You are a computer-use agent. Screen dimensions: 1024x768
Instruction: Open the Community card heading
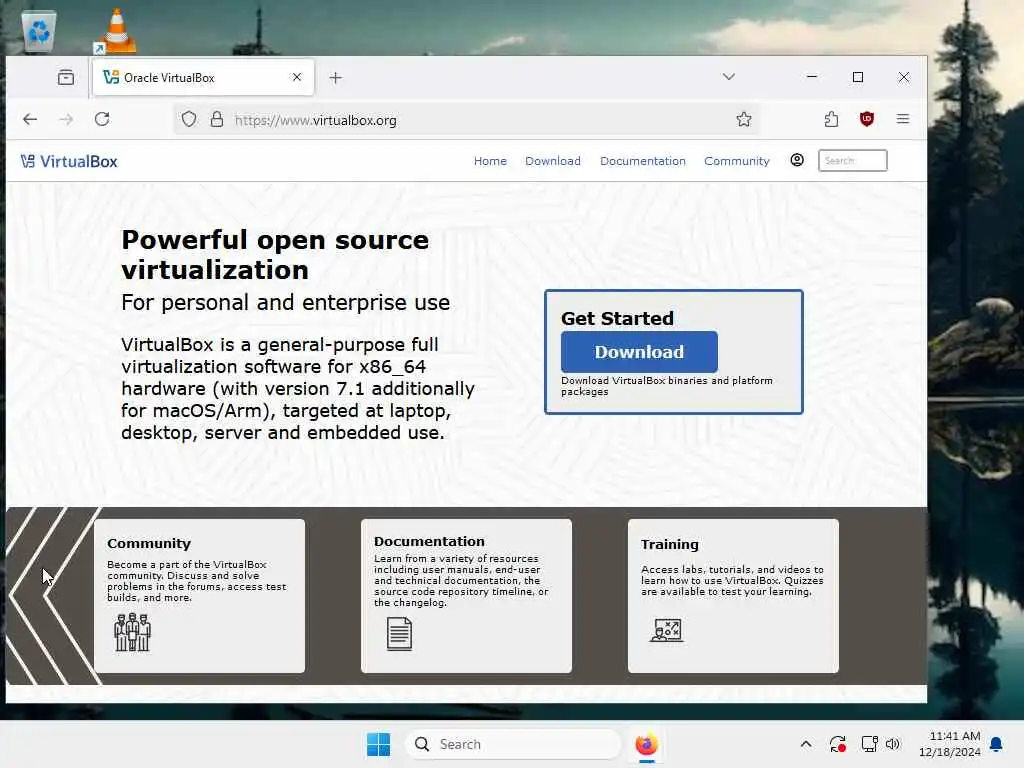click(x=149, y=543)
